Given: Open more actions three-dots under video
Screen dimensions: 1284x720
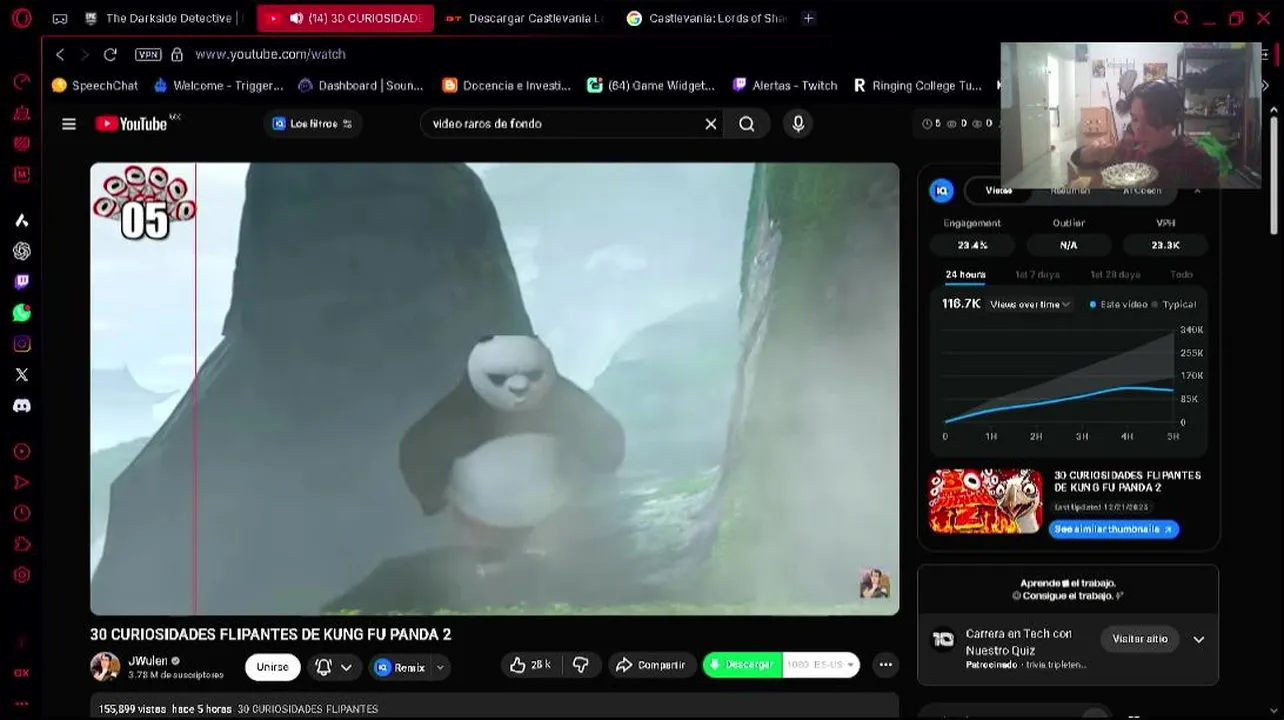Looking at the screenshot, I should tap(885, 665).
